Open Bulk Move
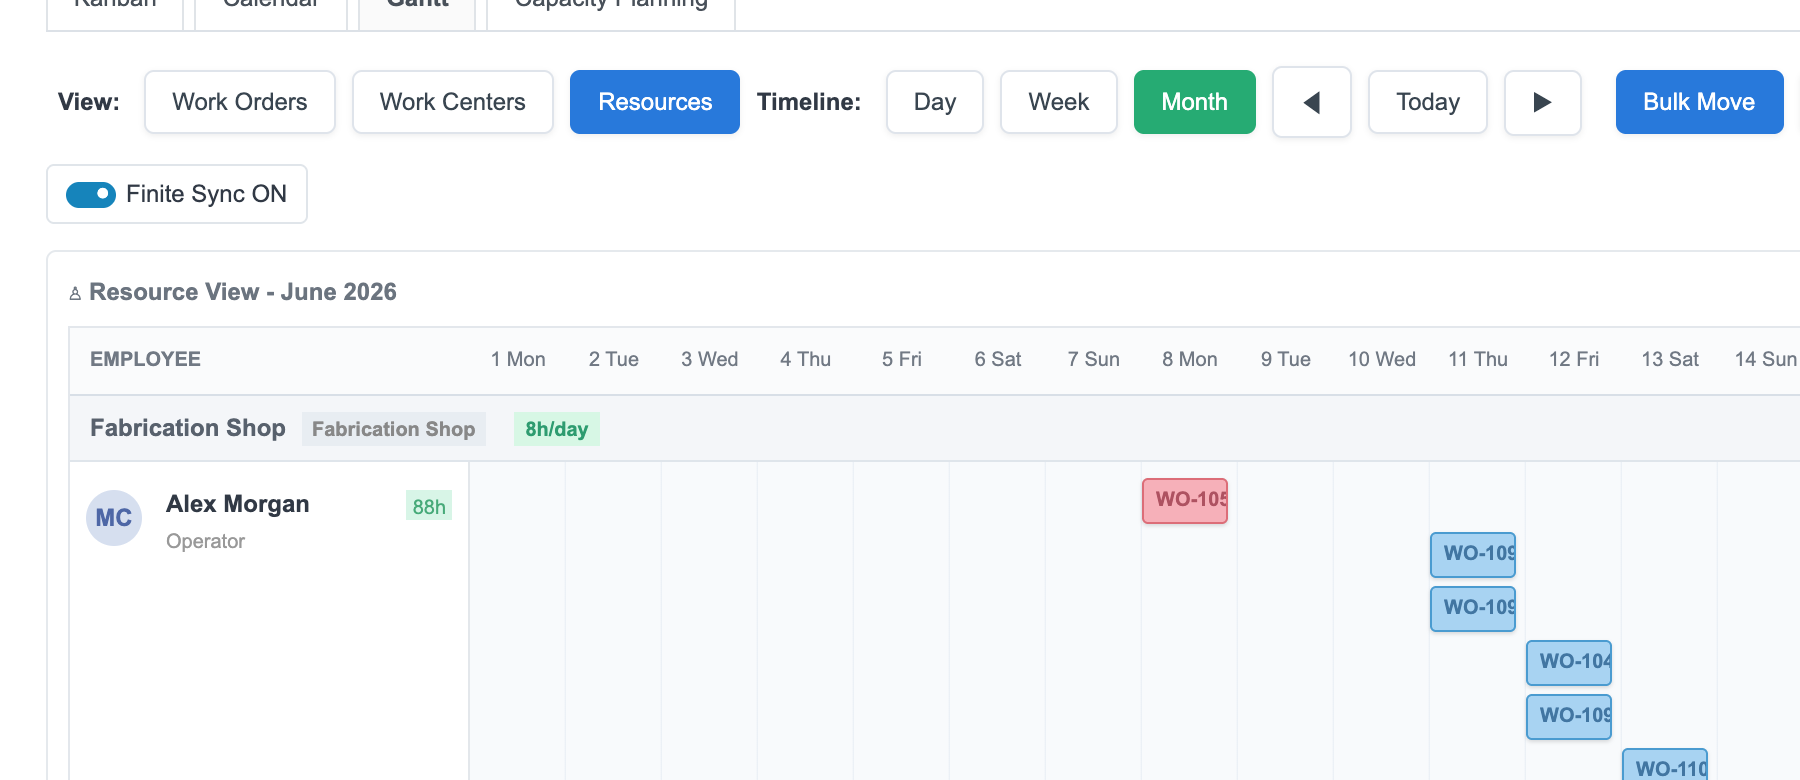Screen dimensions: 1800x780 [1699, 102]
